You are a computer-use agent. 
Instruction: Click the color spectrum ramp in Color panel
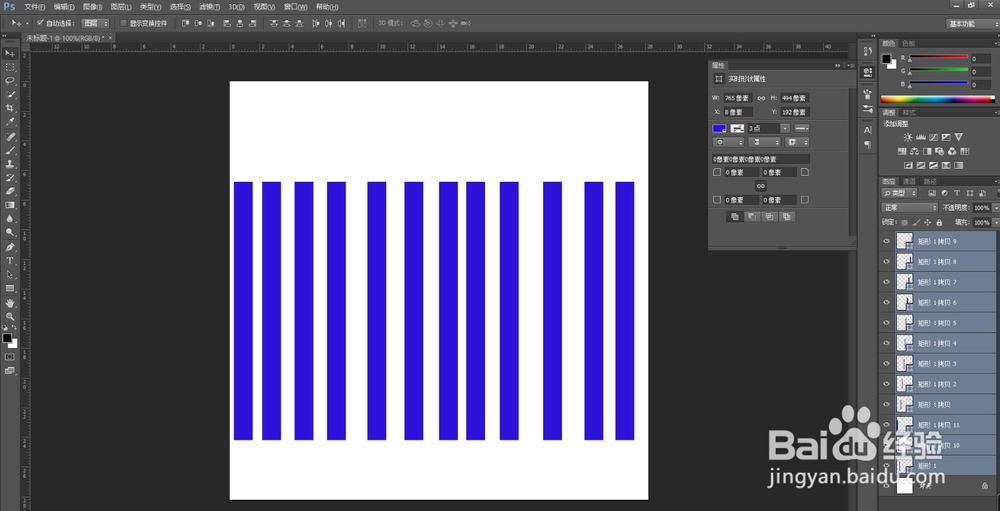(x=938, y=99)
